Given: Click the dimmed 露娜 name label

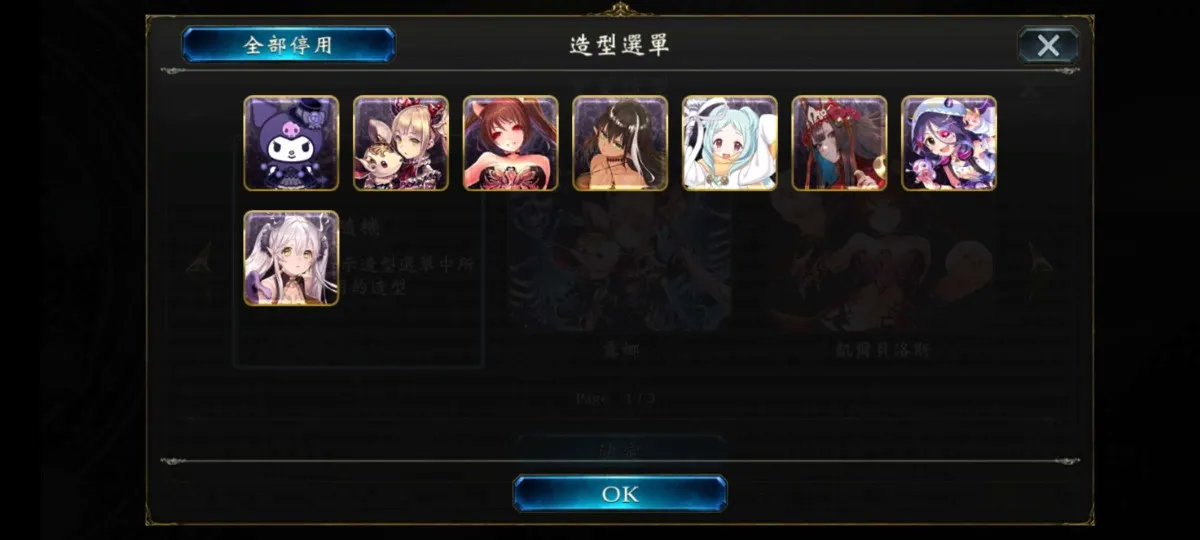Looking at the screenshot, I should [620, 351].
